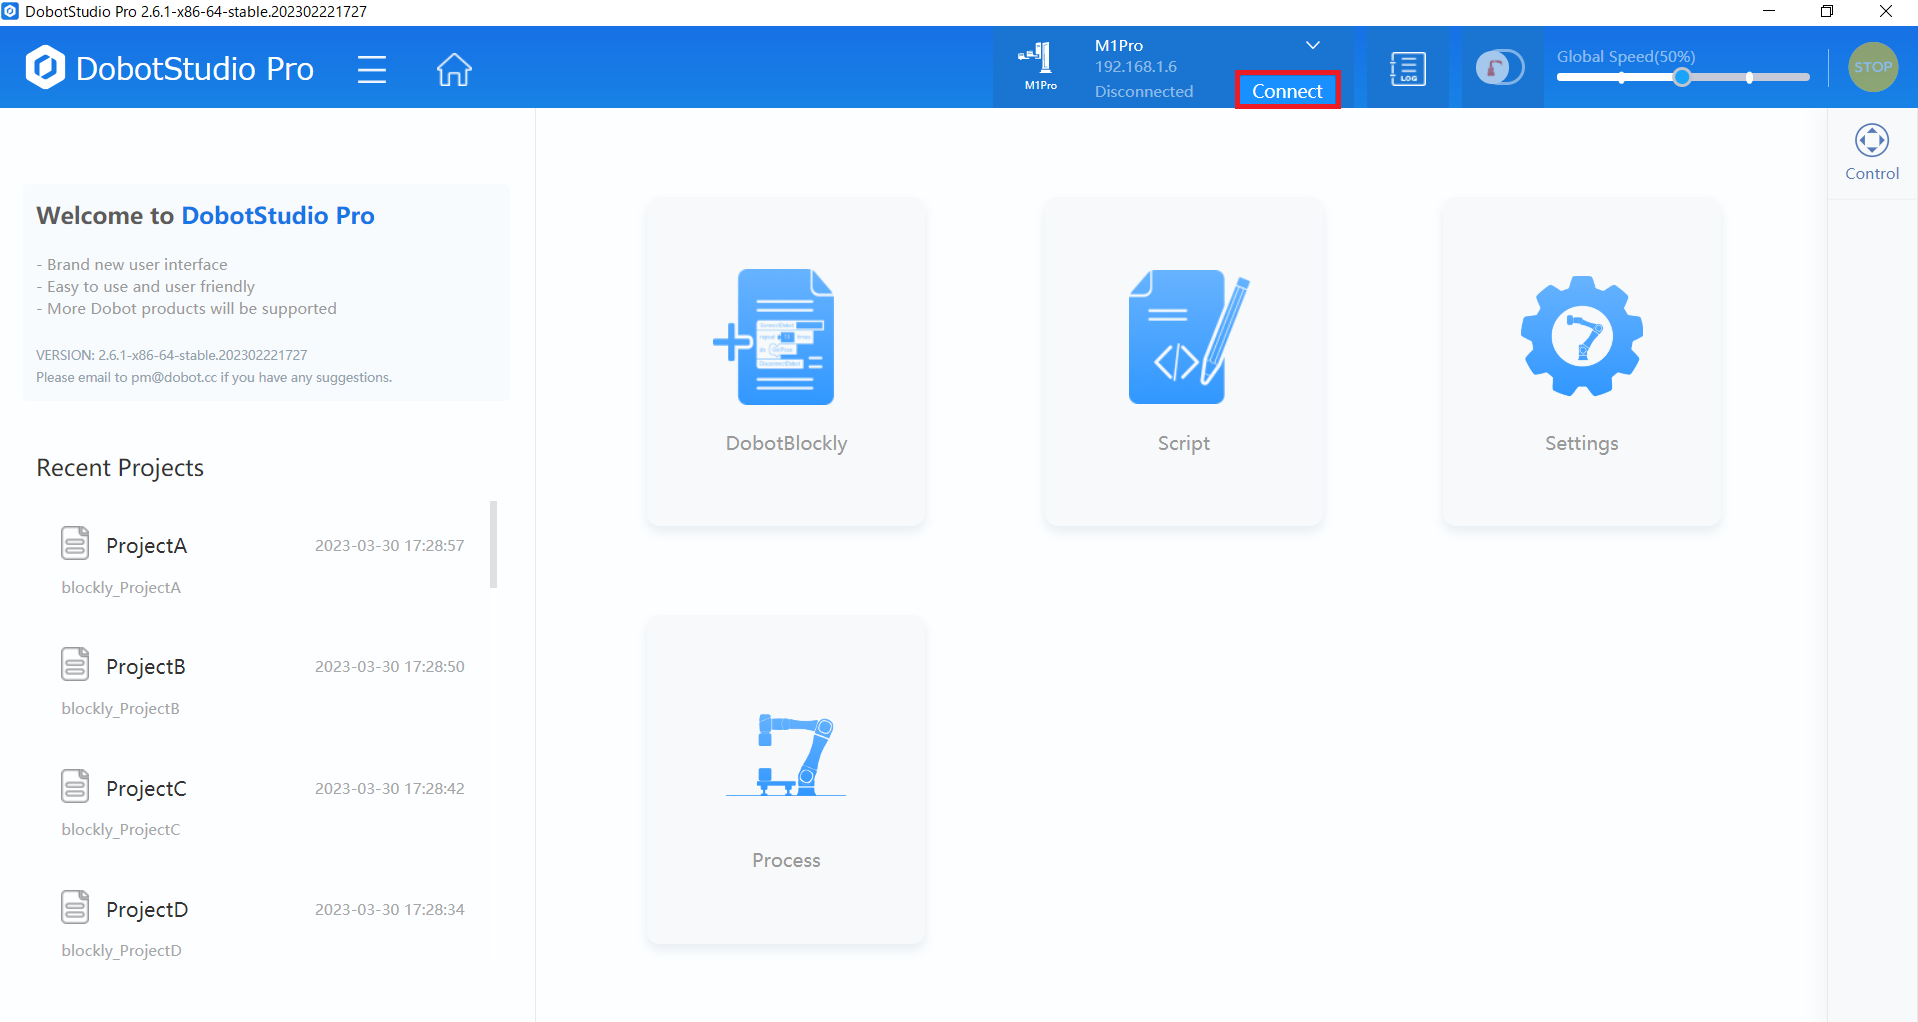
Task: Minimize the DobotStudio Pro window
Action: 1768,11
